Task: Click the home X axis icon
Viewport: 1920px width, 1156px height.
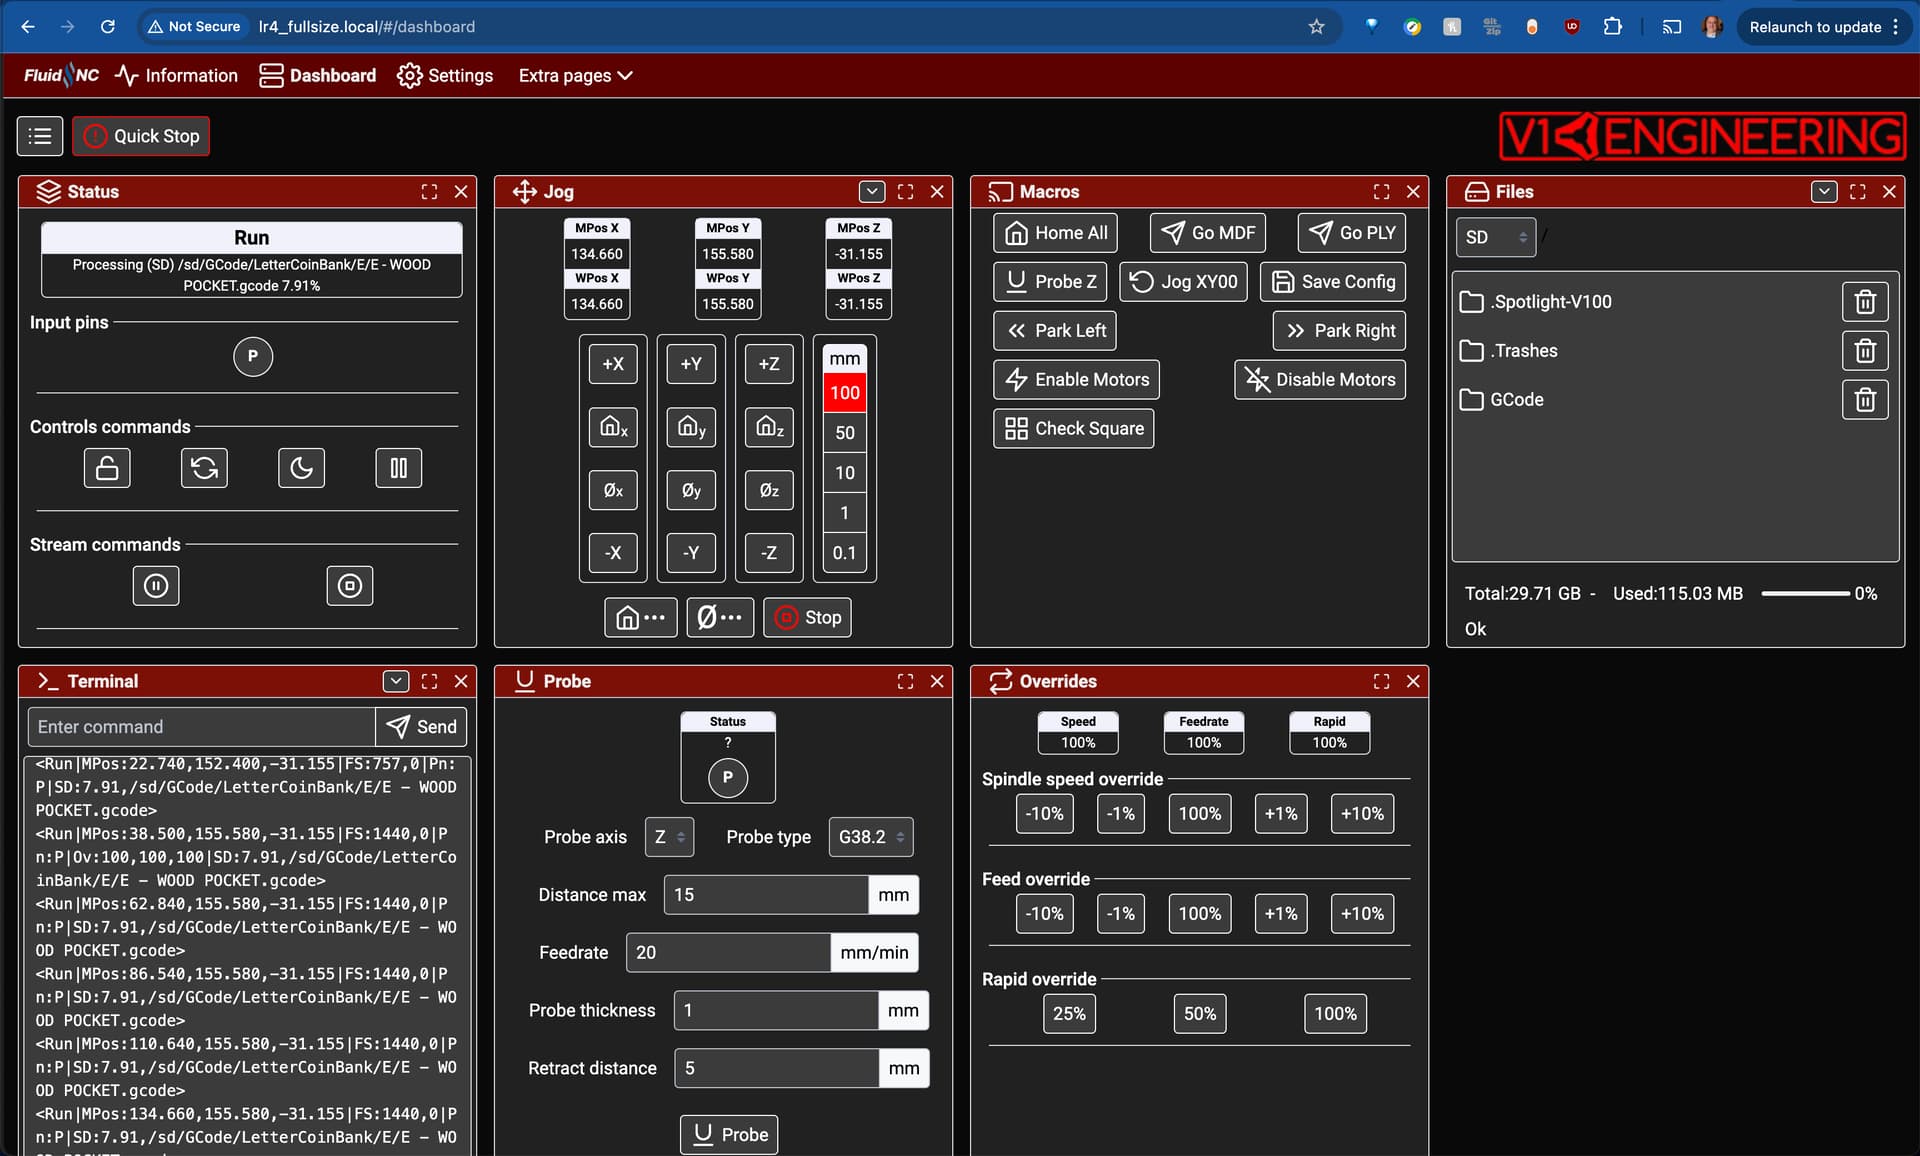Action: point(613,427)
